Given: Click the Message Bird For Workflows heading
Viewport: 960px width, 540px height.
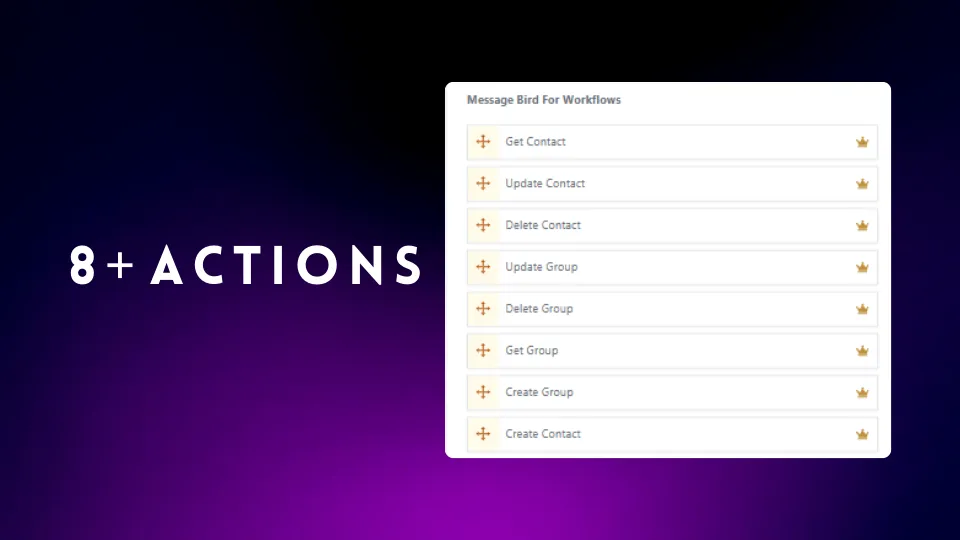Looking at the screenshot, I should pyautogui.click(x=544, y=100).
